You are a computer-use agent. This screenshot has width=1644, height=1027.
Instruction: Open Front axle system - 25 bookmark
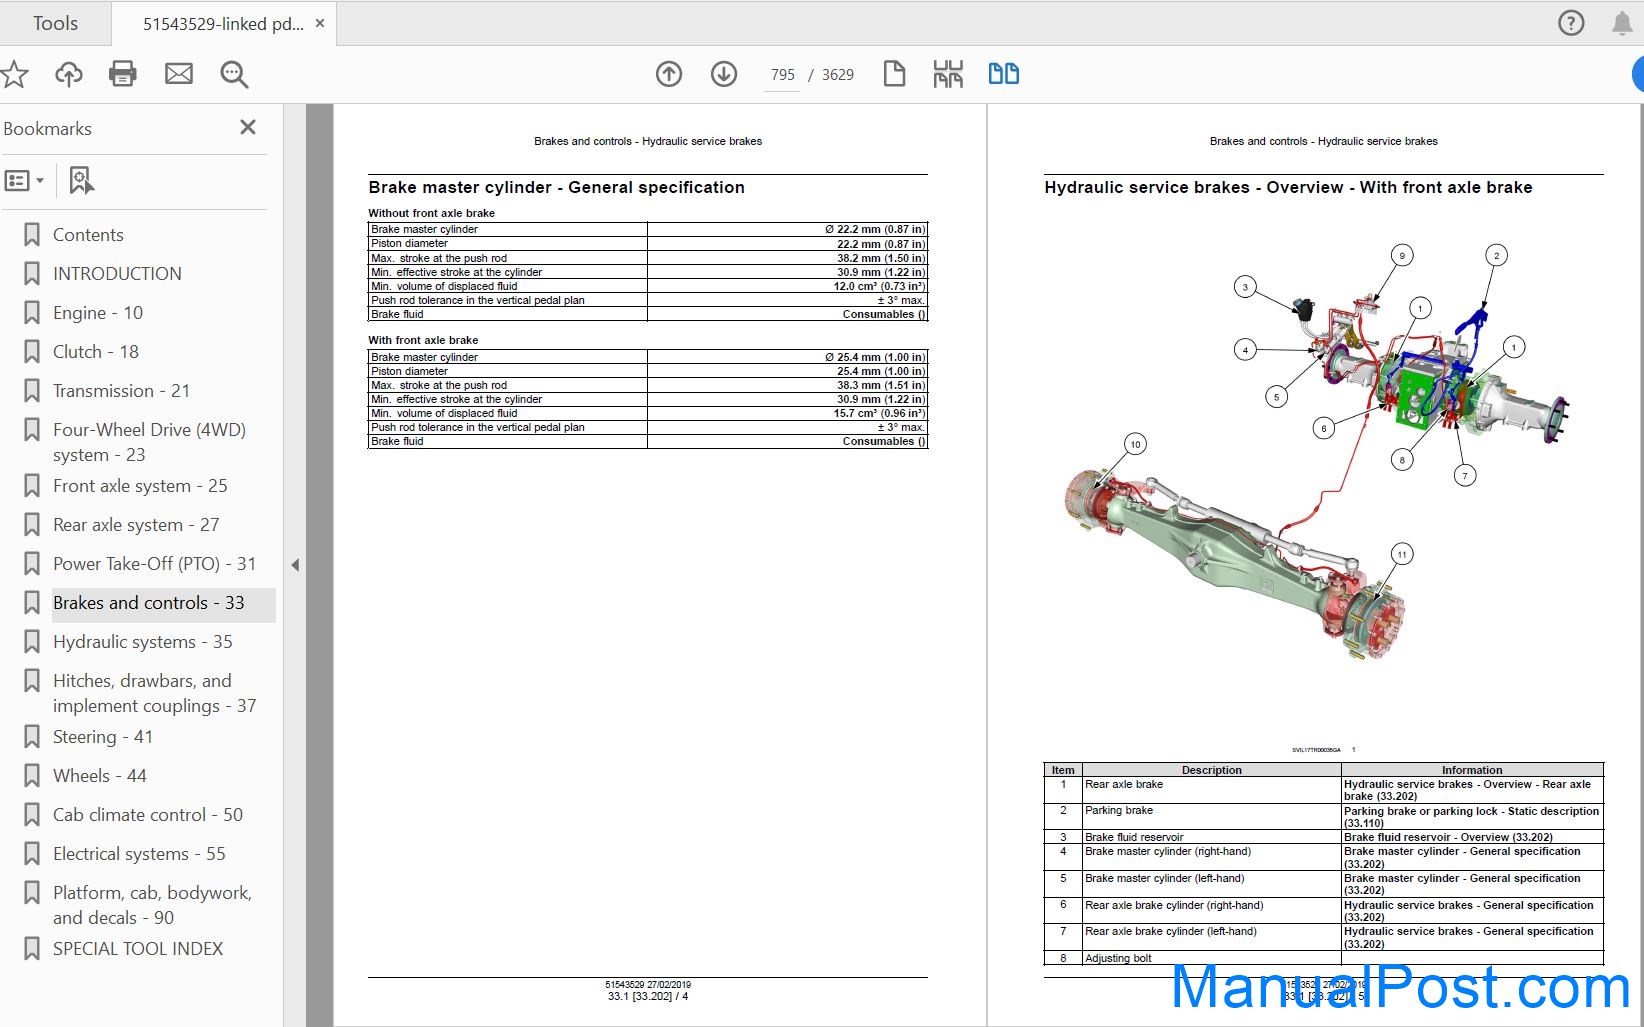pos(140,486)
